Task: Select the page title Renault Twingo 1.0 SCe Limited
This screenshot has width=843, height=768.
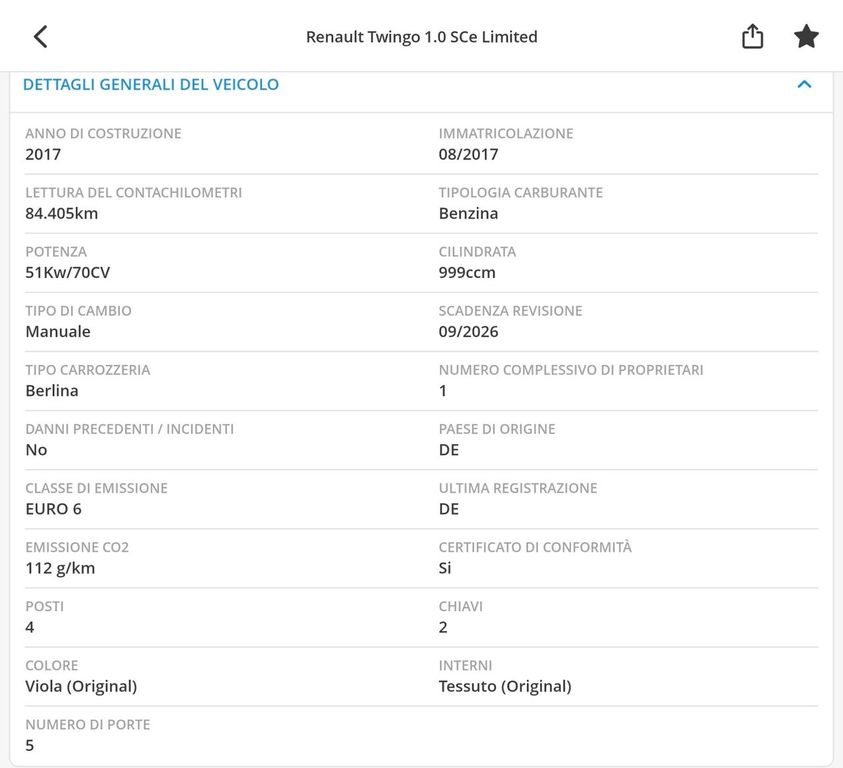Action: 422,37
